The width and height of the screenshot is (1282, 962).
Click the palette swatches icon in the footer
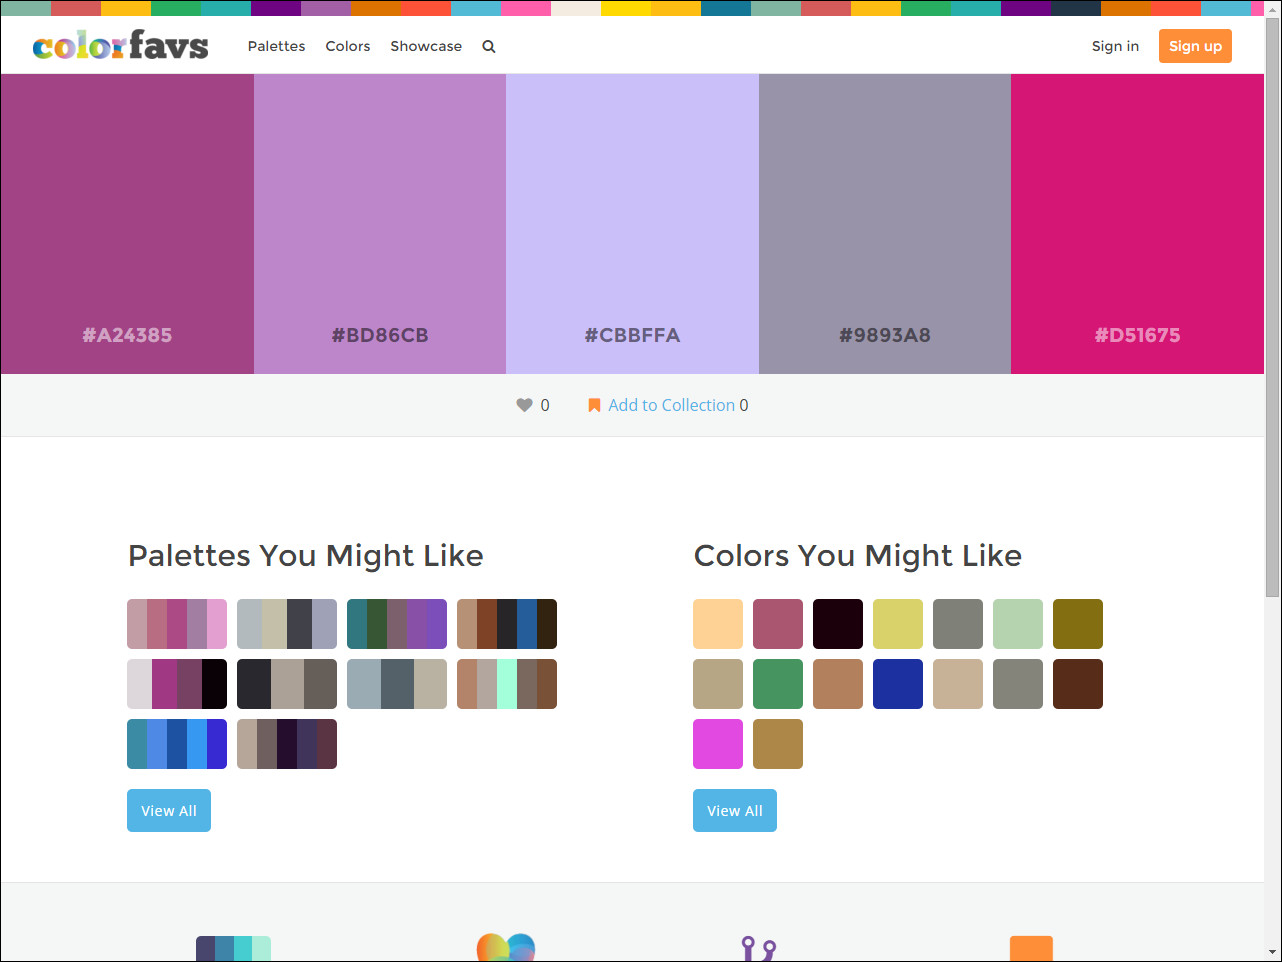(233, 948)
